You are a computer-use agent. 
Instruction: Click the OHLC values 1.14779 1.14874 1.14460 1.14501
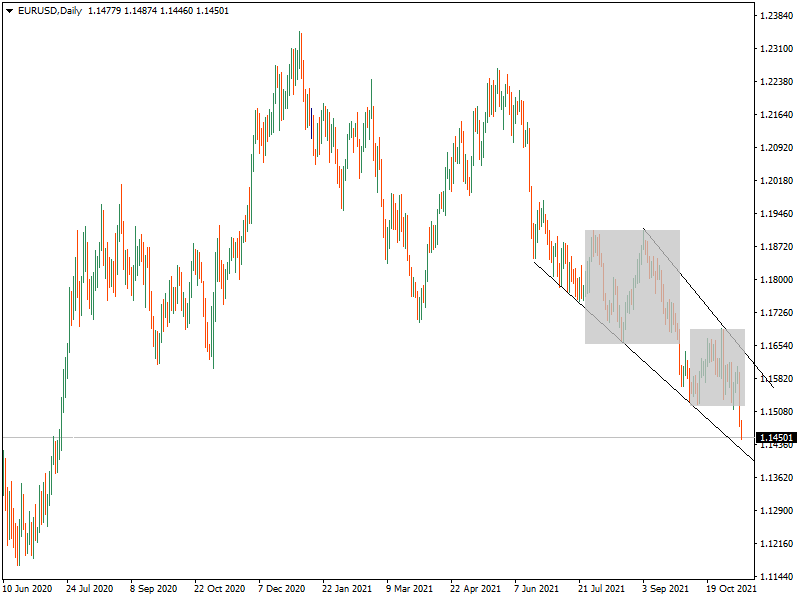(158, 11)
